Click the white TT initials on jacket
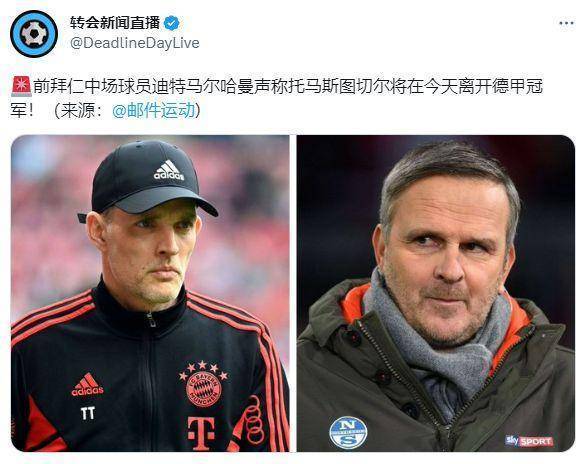This screenshot has width=576, height=464. tap(88, 413)
